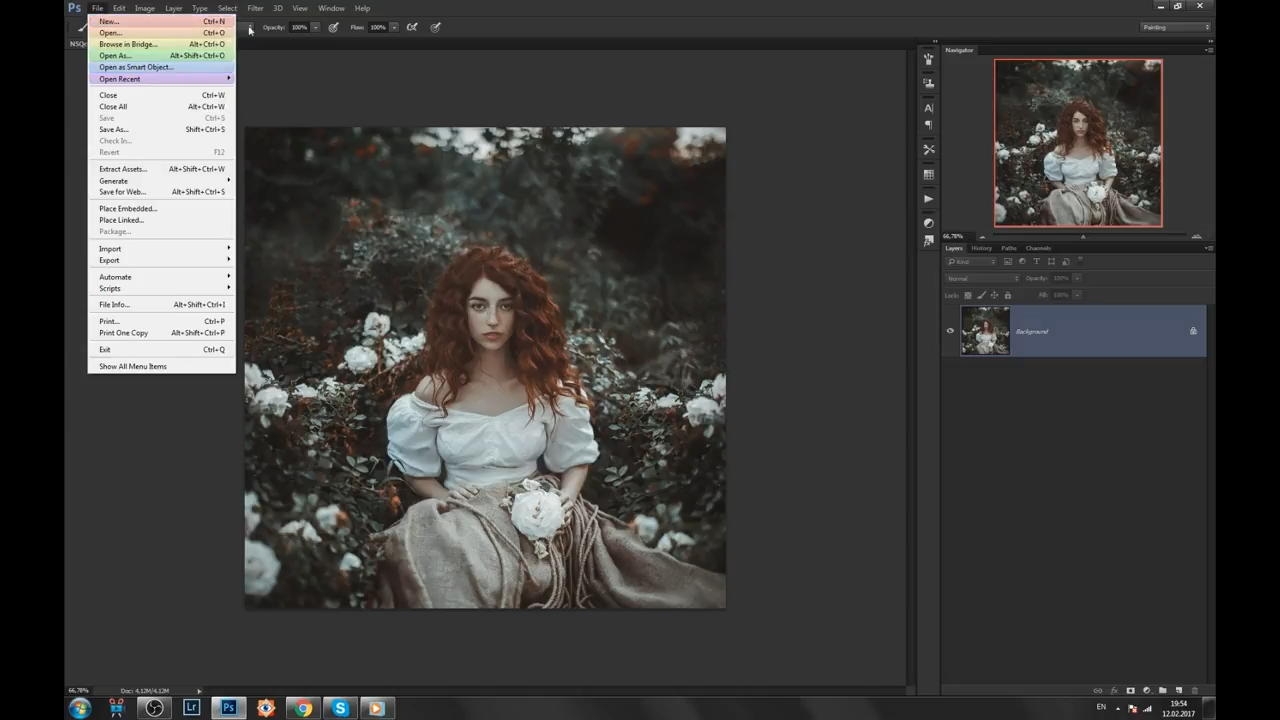This screenshot has width=1280, height=720.
Task: Toggle lock transparent pixels
Action: pos(968,295)
